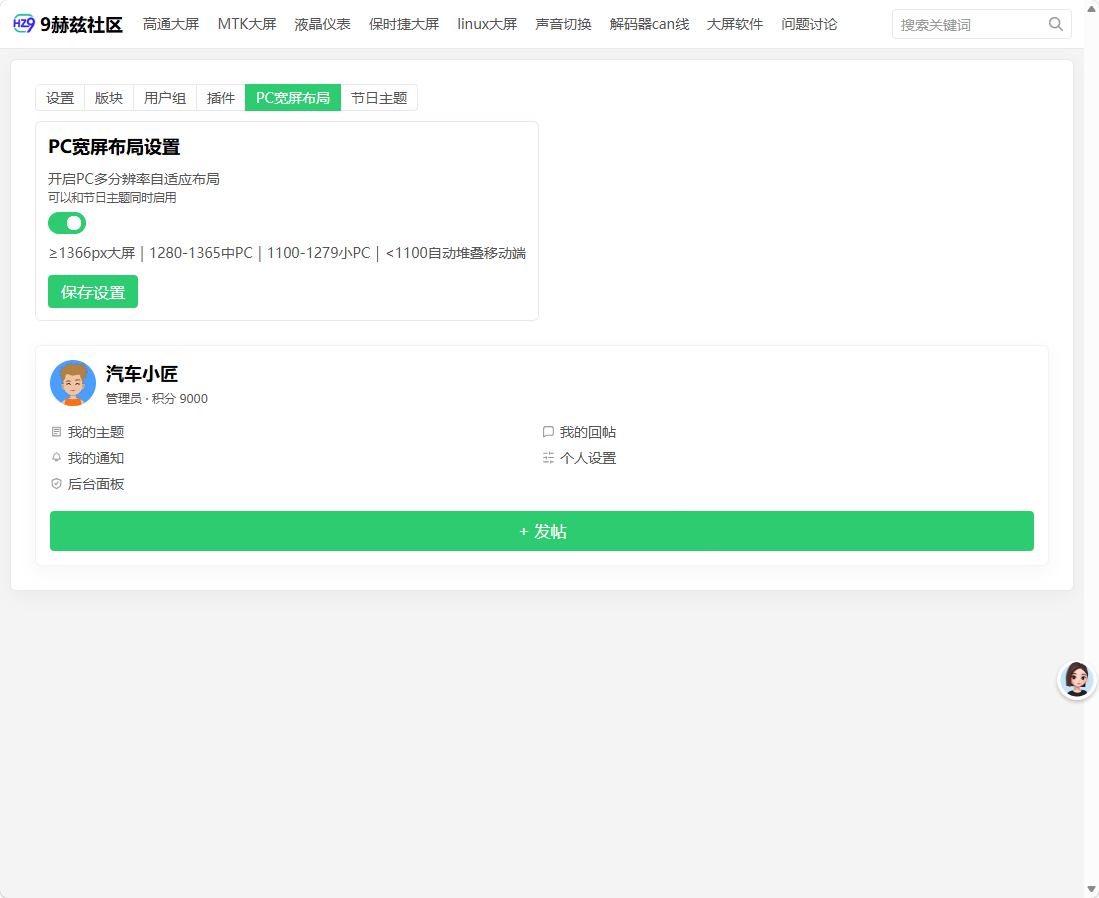Click the 汽车小匠 user avatar
Viewport: 1099px width, 898px height.
click(73, 383)
